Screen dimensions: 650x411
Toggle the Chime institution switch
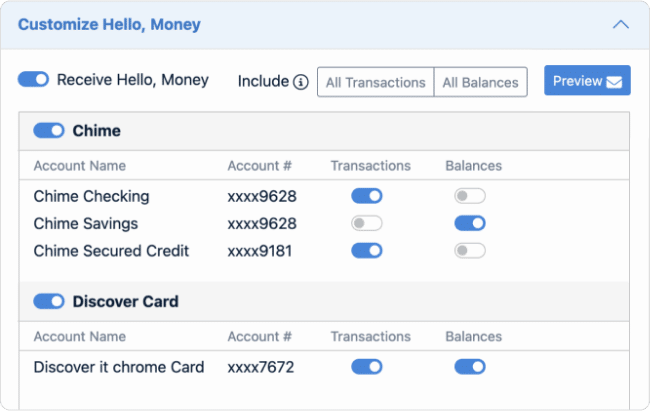click(49, 131)
